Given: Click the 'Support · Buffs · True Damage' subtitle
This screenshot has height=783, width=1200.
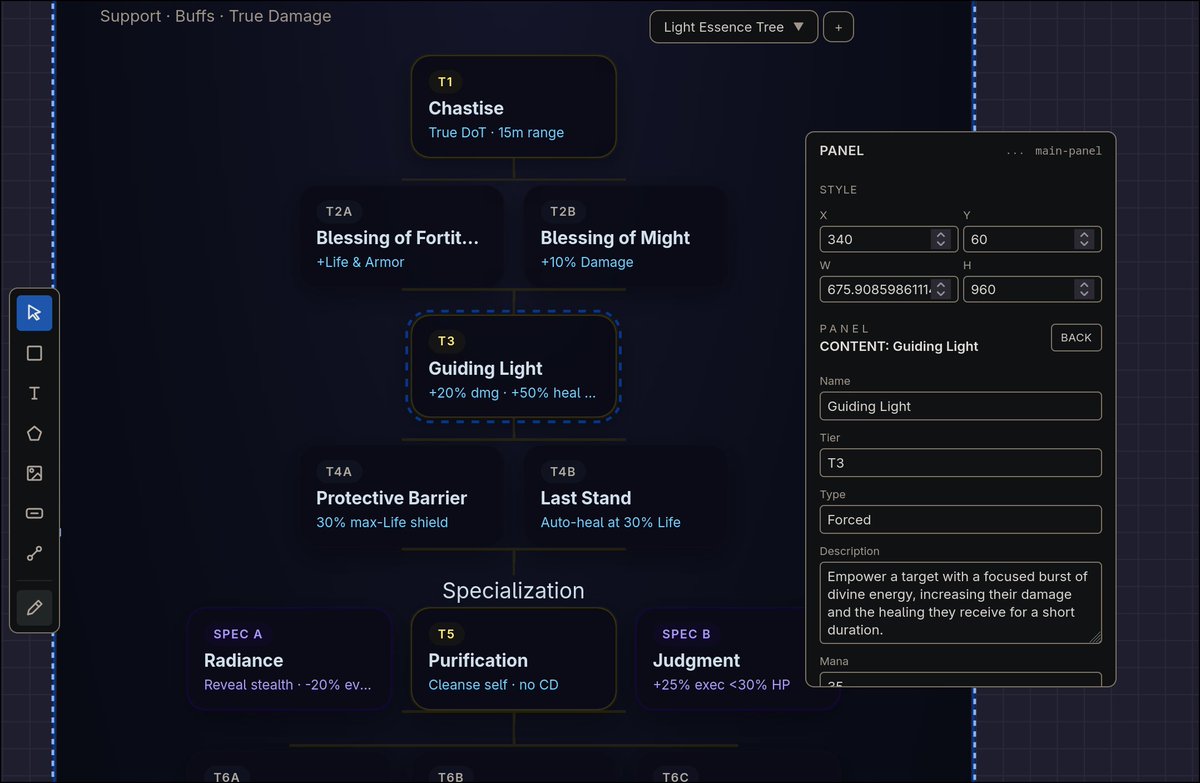Looking at the screenshot, I should pos(215,16).
